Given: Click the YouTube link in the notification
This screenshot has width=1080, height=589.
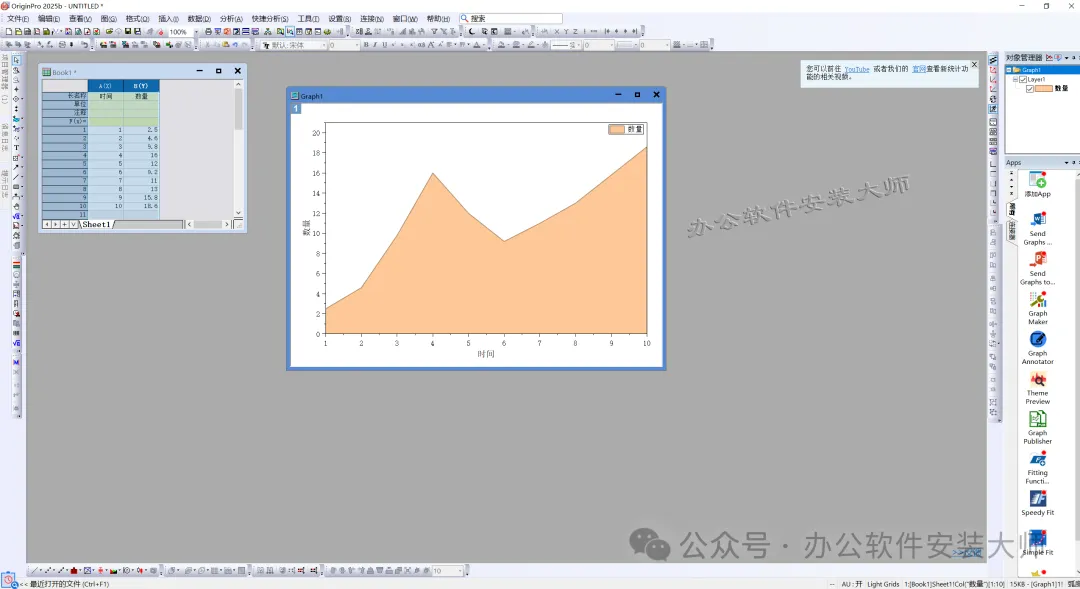Looking at the screenshot, I should (856, 69).
